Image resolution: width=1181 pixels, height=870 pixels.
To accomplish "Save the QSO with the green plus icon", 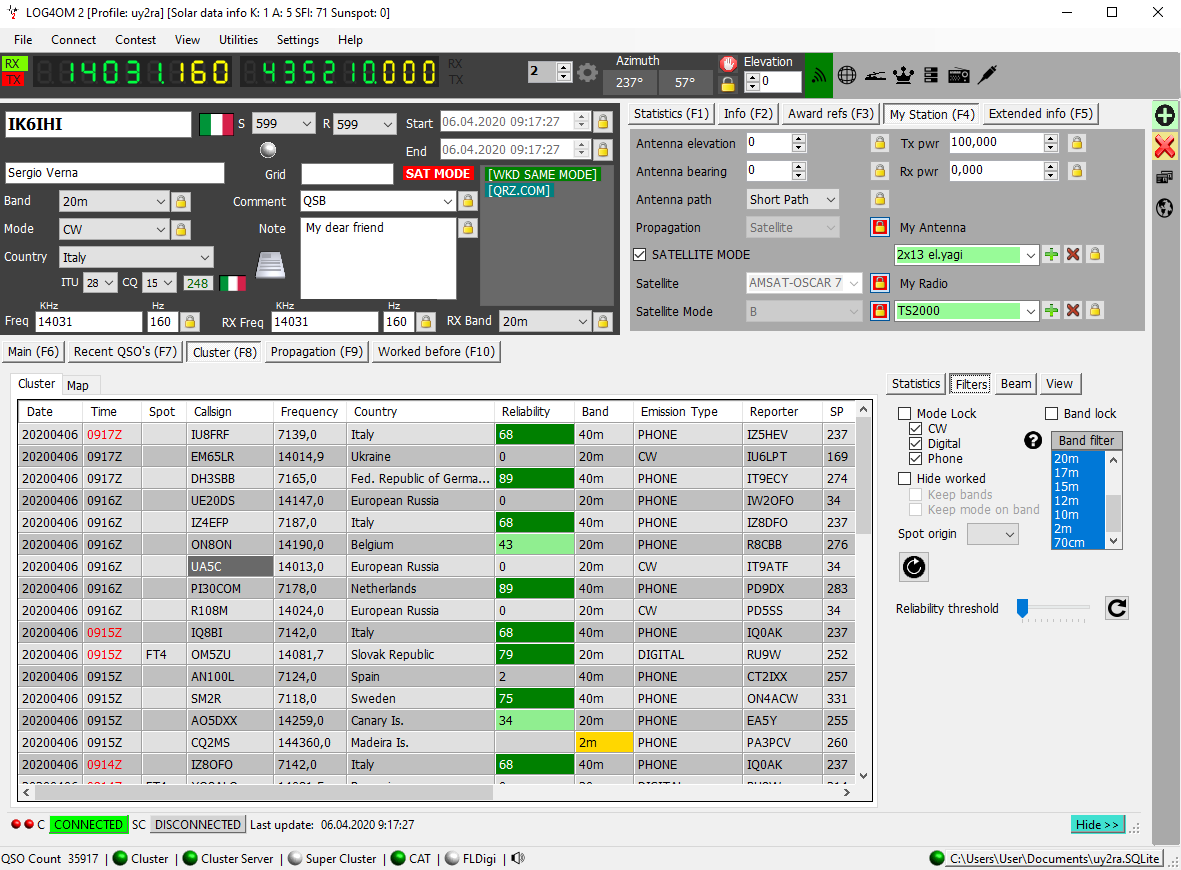I will (x=1164, y=115).
